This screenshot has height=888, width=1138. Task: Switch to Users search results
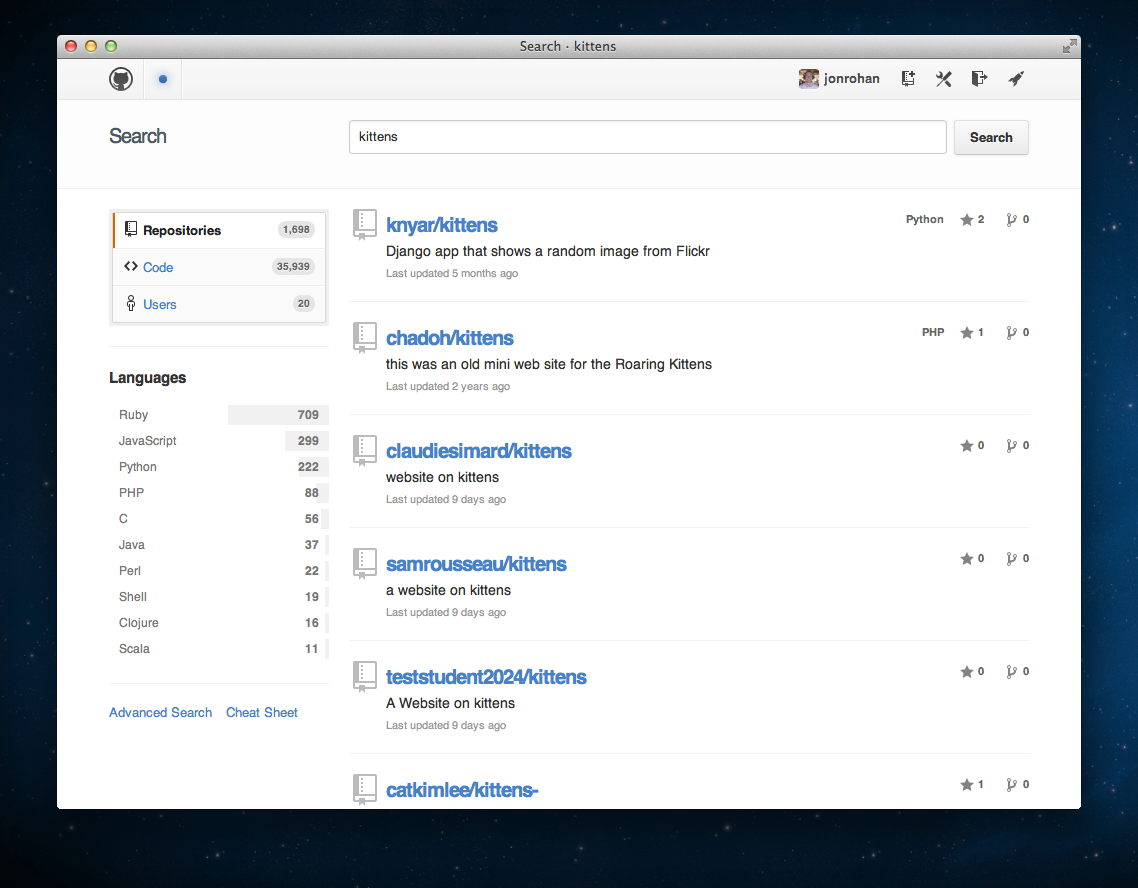point(159,304)
